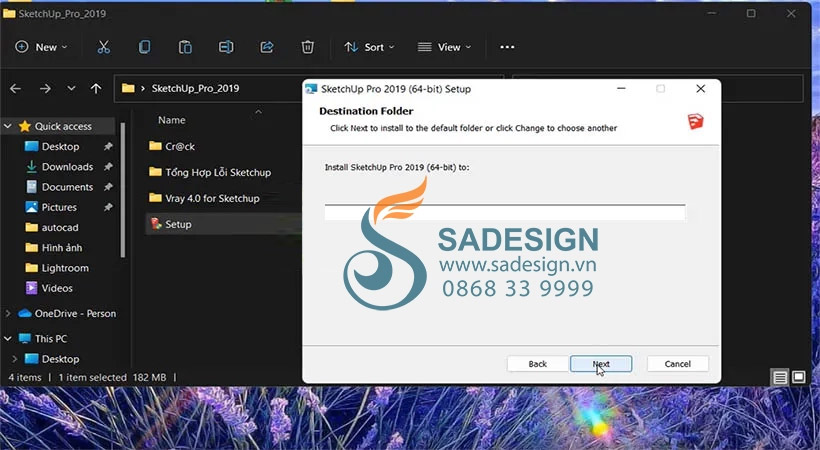Click the Setup file's installer icon
This screenshot has width=820, height=450.
156,224
